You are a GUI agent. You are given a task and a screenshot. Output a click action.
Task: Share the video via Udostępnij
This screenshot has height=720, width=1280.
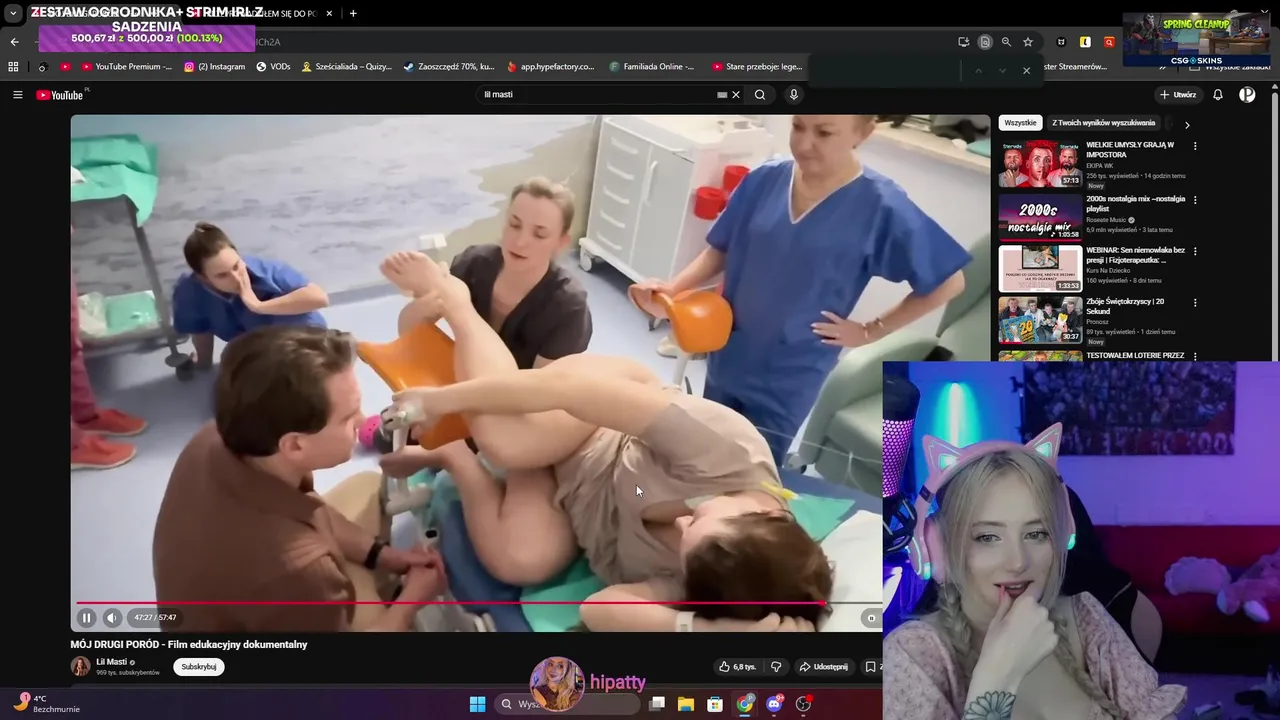(823, 667)
